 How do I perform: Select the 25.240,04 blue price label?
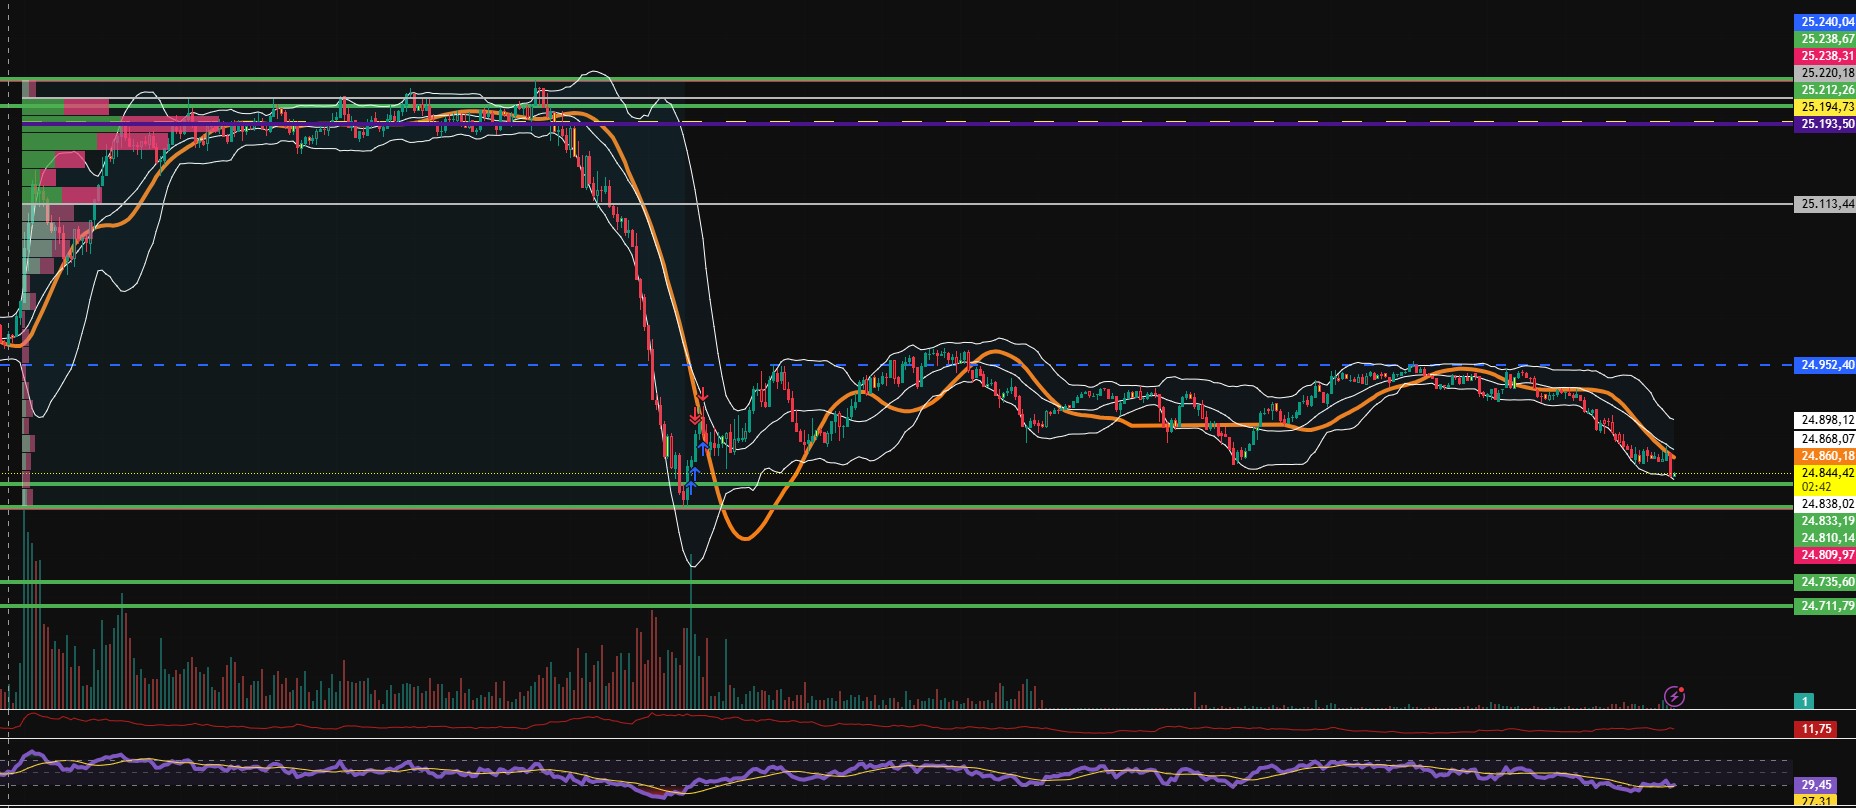pyautogui.click(x=1826, y=21)
